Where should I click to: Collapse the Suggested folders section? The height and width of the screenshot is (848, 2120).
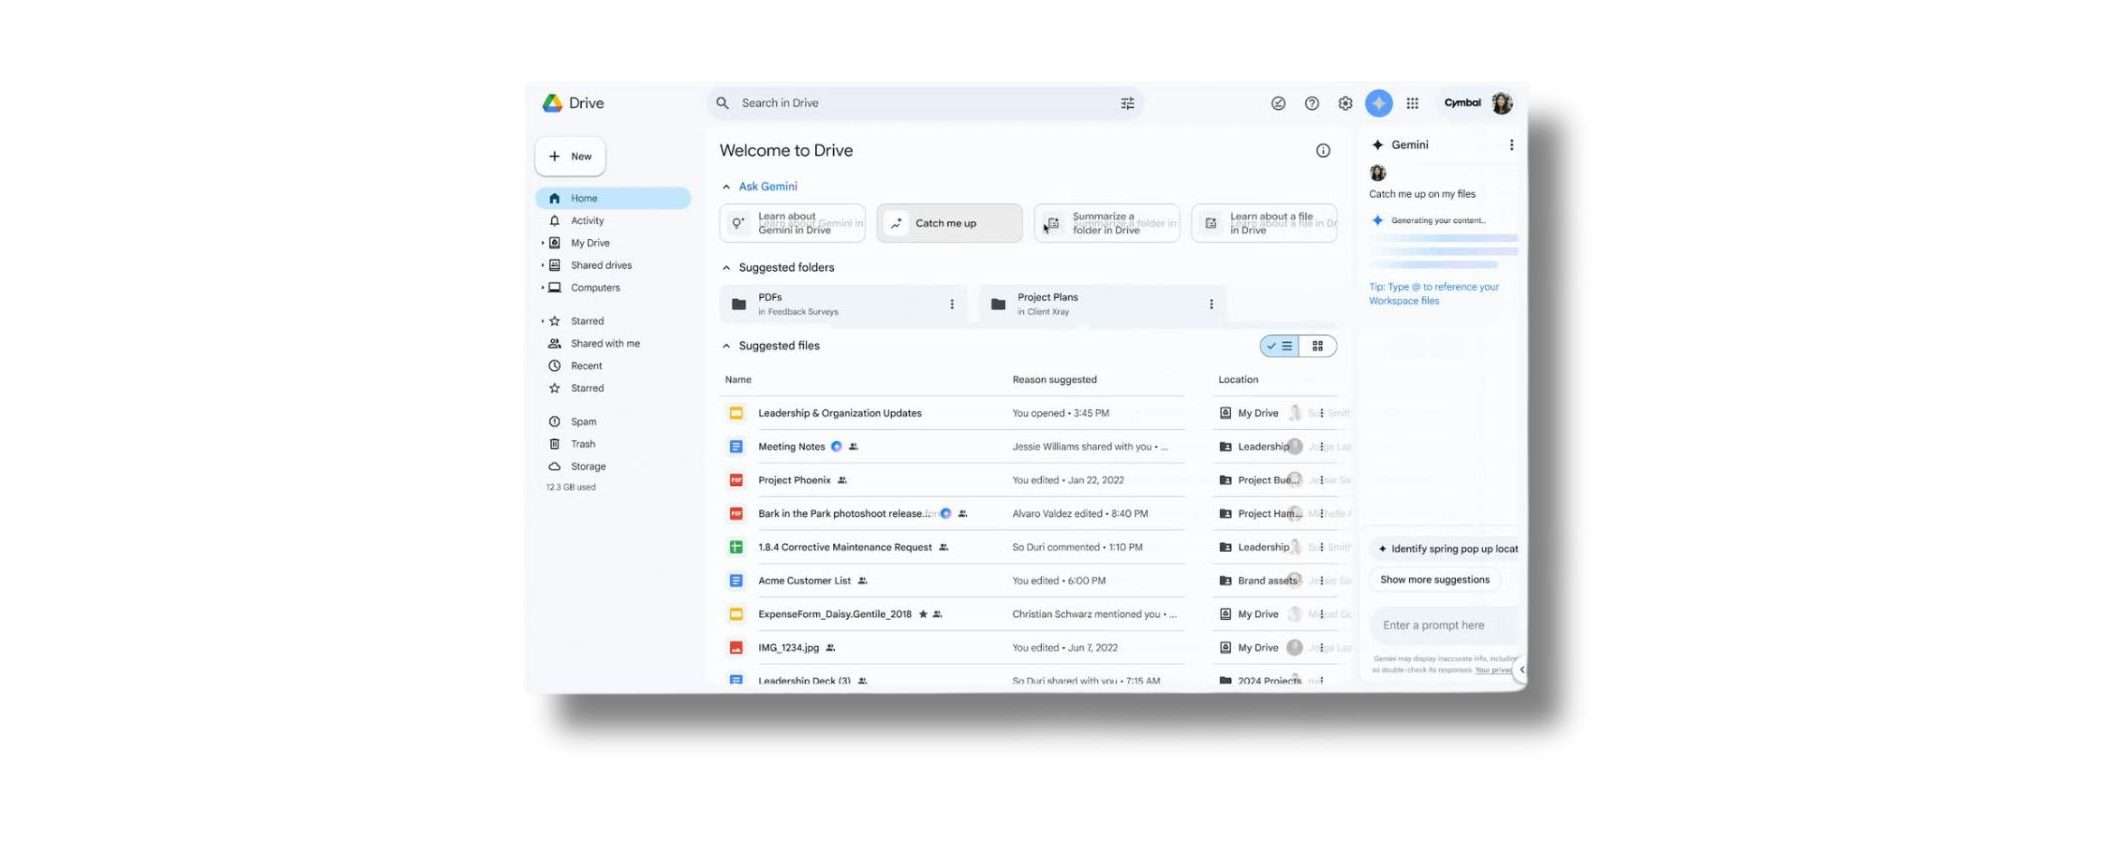click(726, 268)
